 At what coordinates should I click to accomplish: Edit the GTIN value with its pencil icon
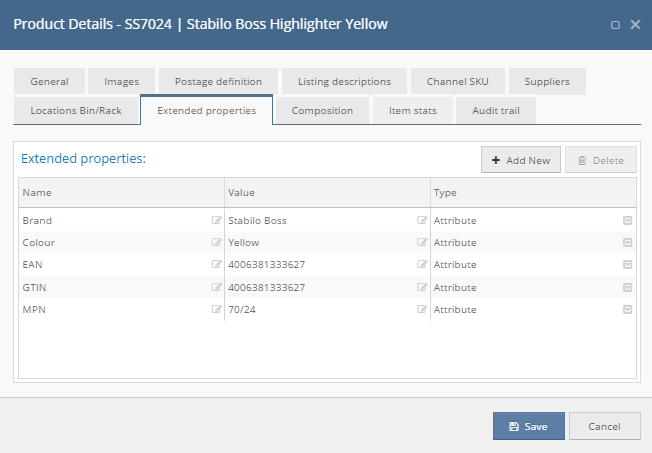[422, 287]
